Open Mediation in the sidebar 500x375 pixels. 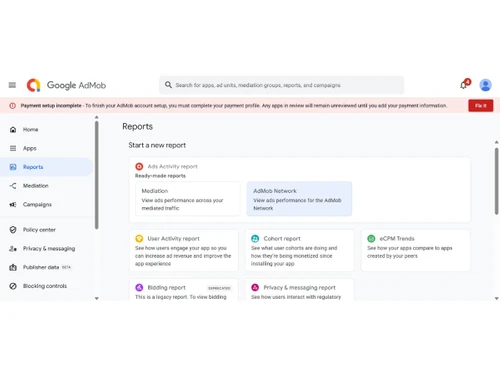click(47, 186)
